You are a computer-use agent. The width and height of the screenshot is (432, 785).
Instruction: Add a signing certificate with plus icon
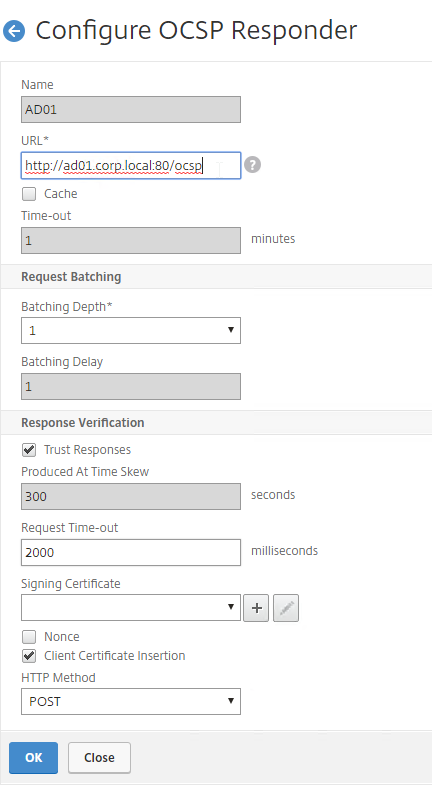(256, 608)
